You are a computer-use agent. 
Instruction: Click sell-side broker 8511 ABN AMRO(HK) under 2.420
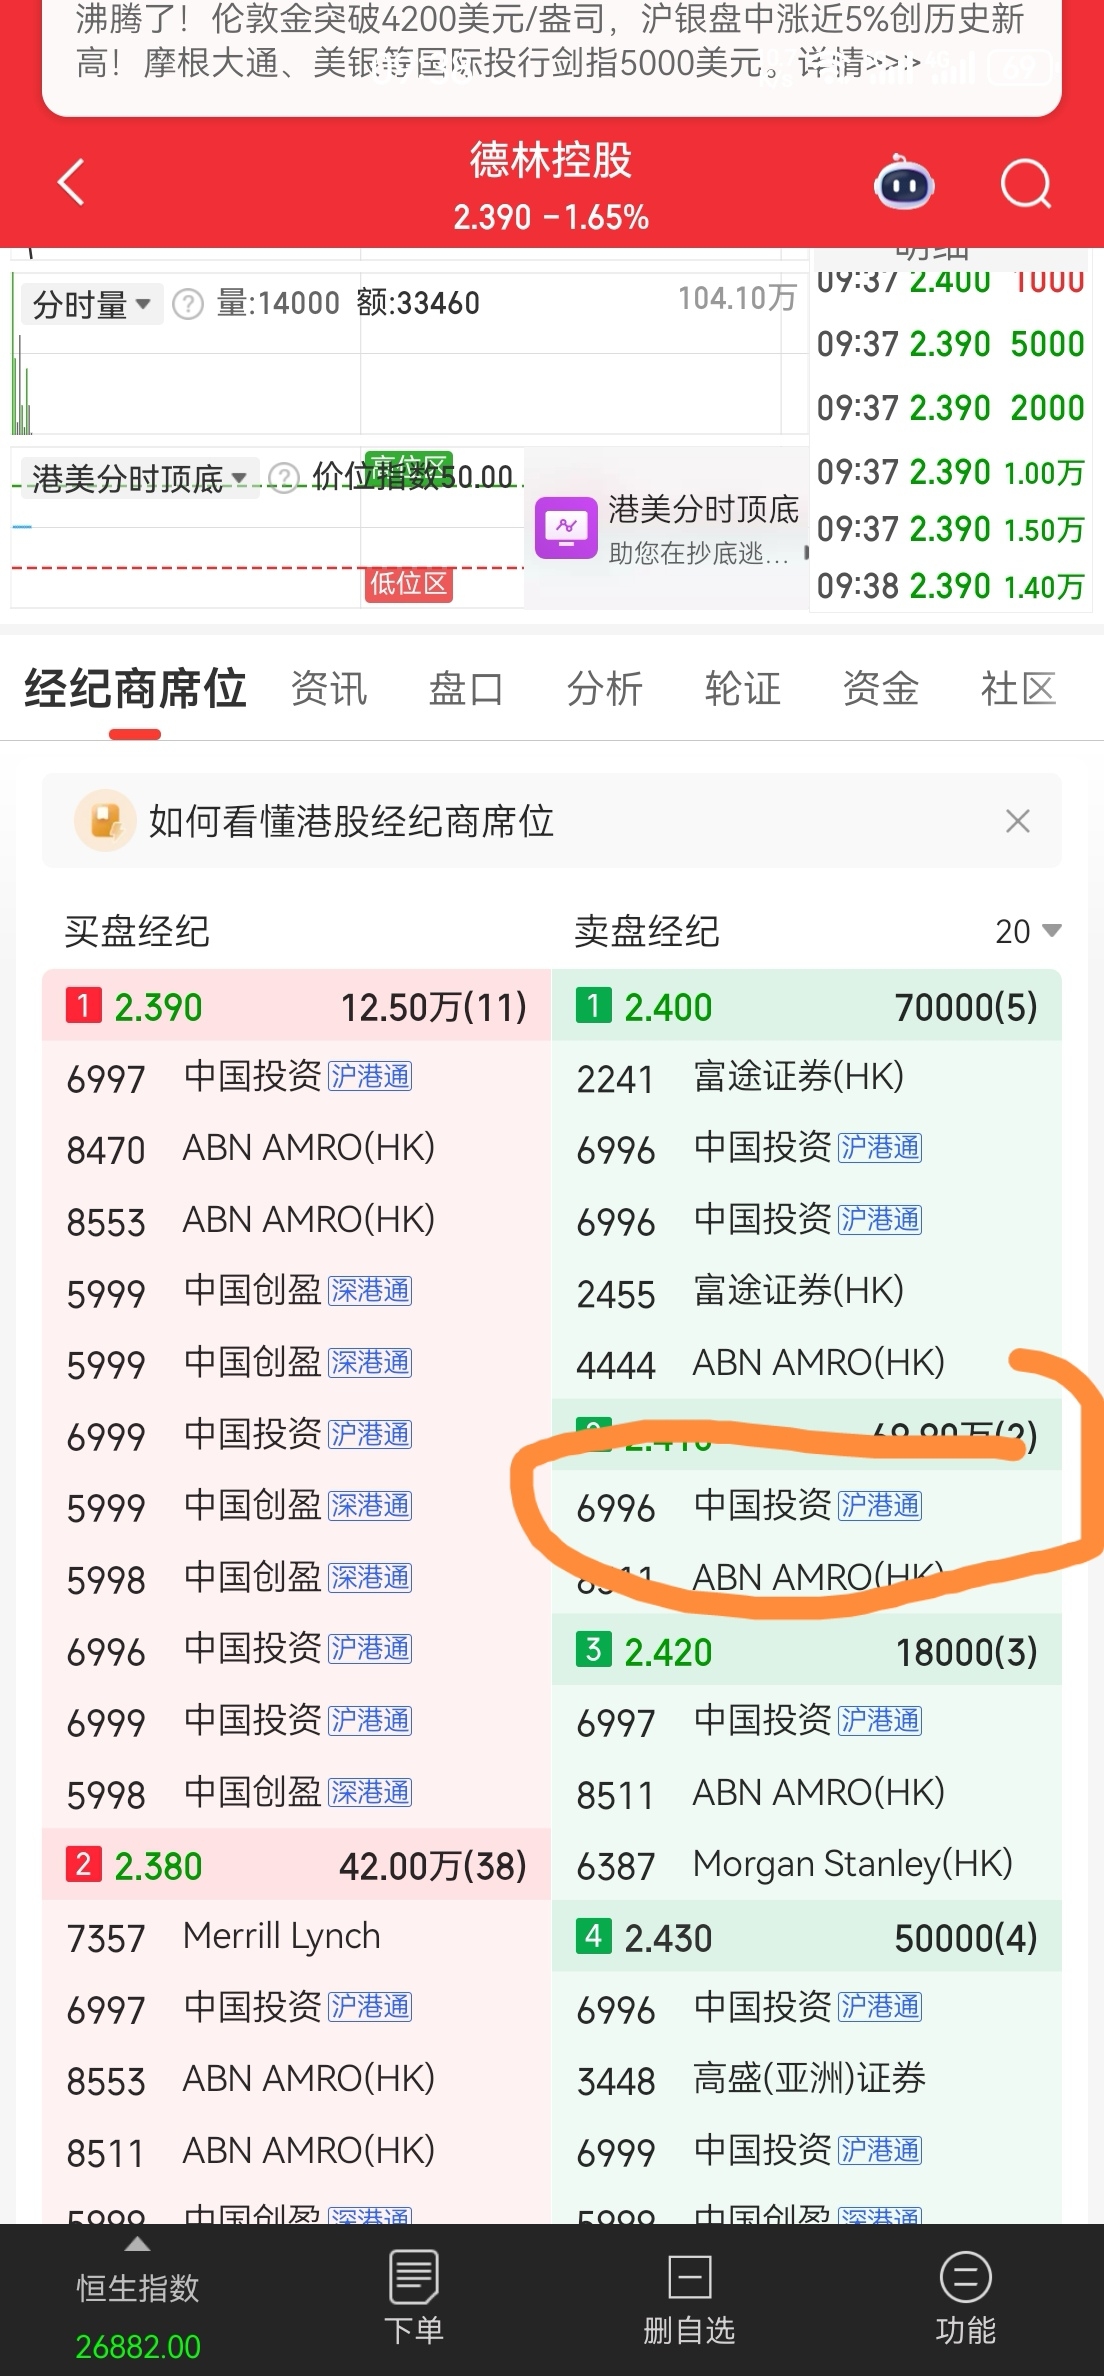806,1793
